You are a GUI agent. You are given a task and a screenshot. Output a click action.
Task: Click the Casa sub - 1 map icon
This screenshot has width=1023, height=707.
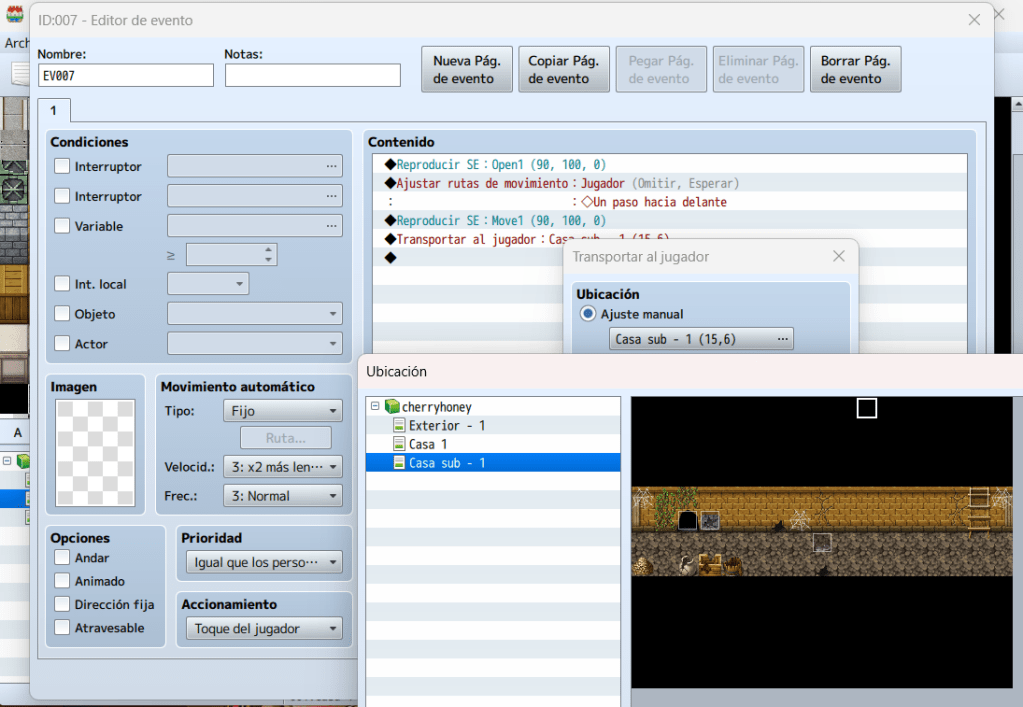coord(399,463)
